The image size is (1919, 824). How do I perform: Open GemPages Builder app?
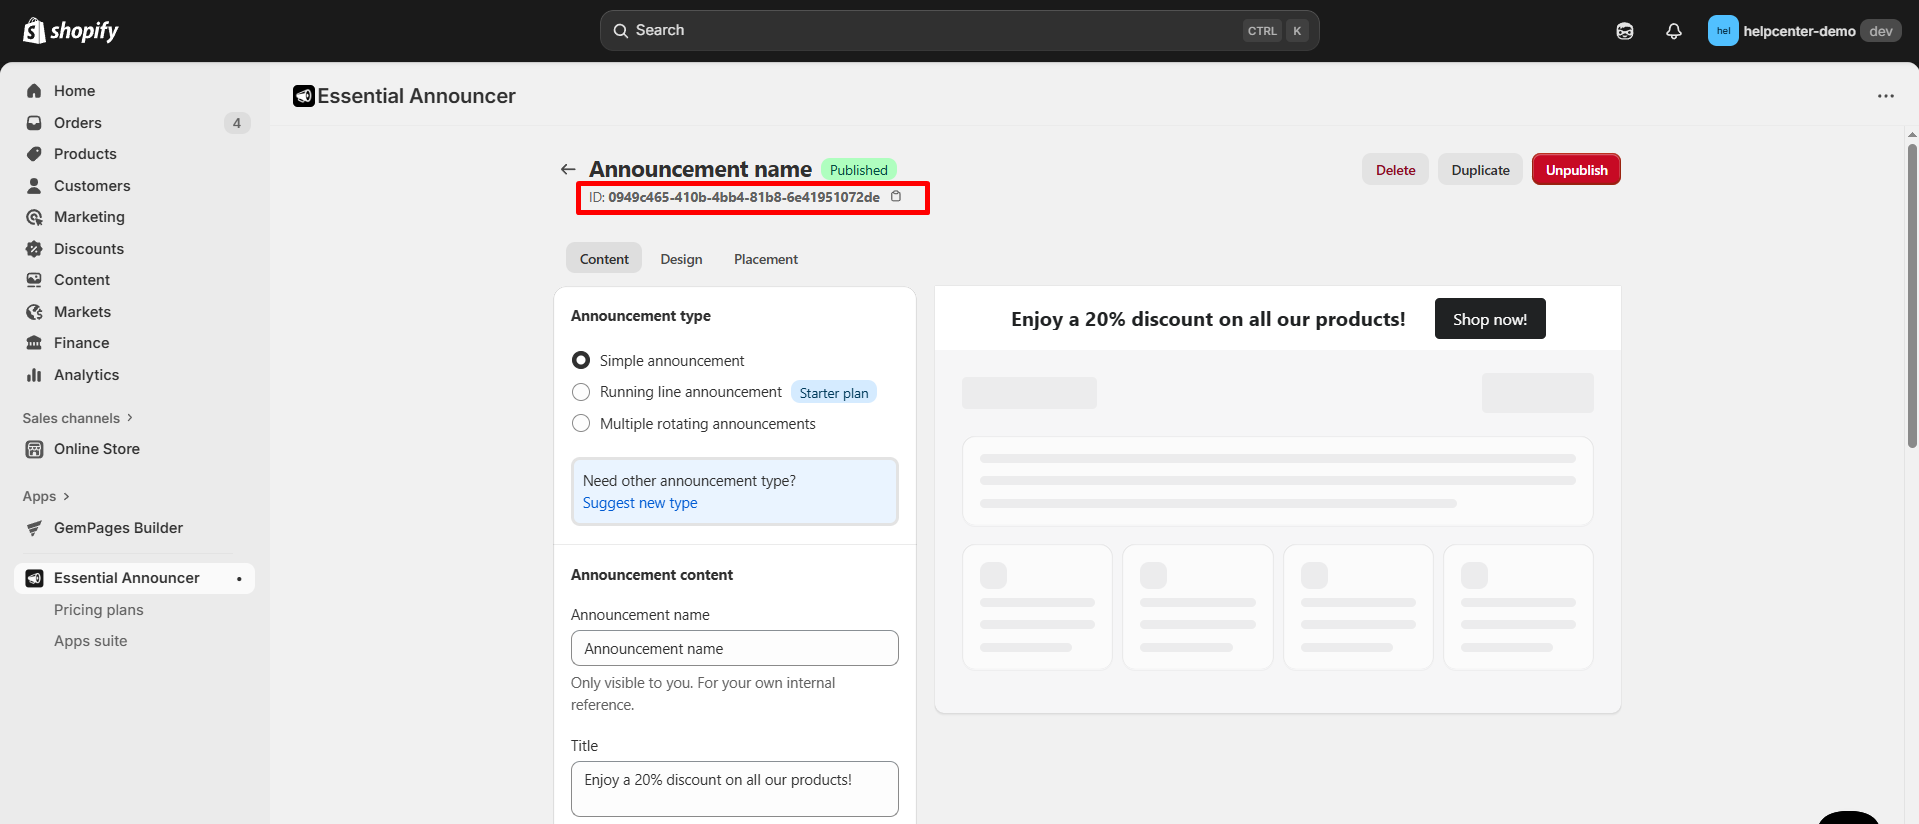(118, 528)
